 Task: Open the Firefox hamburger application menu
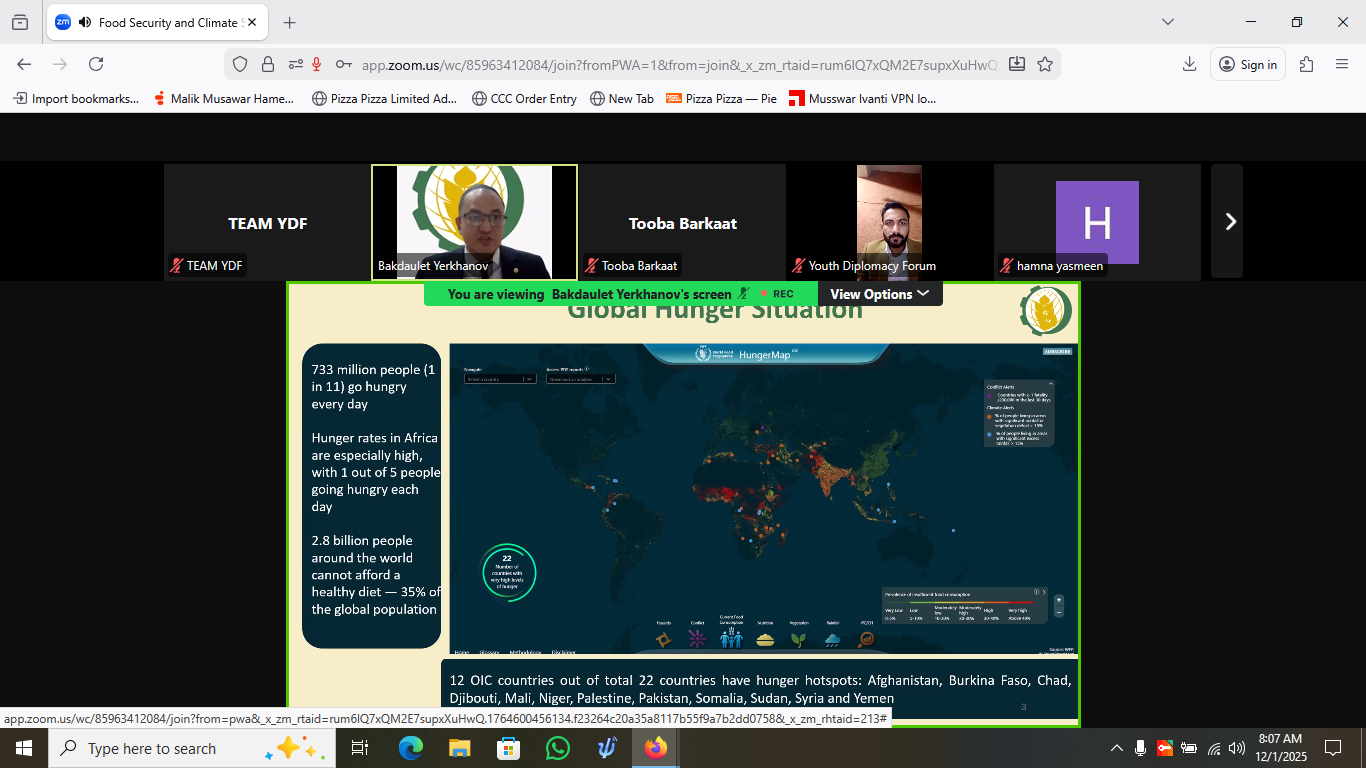(x=1342, y=64)
